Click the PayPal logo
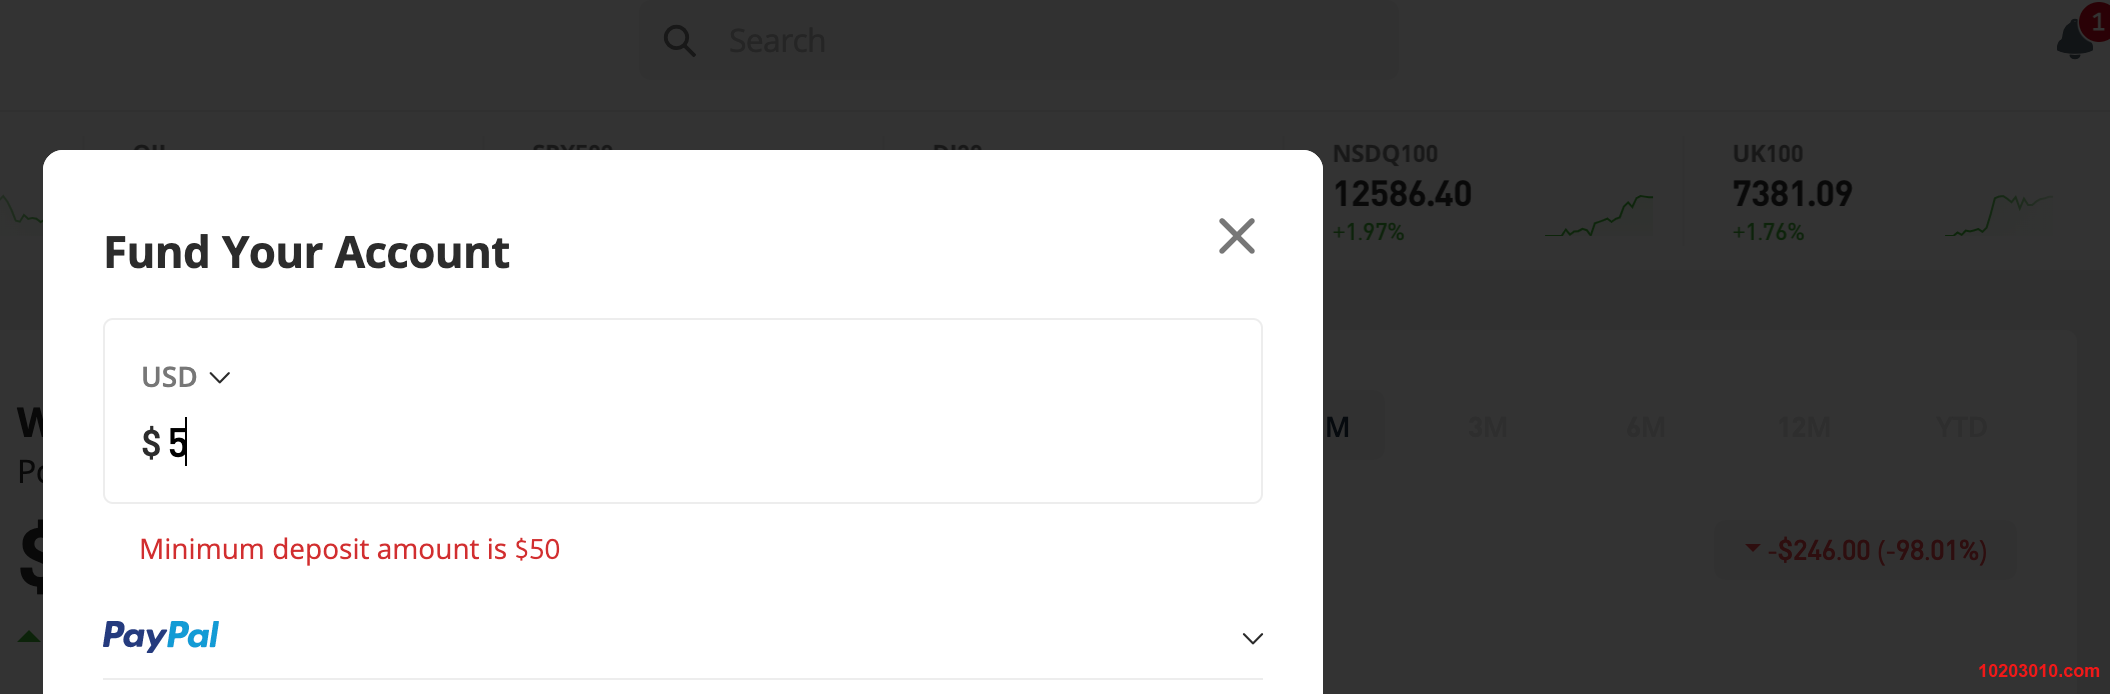The width and height of the screenshot is (2110, 694). pos(161,636)
